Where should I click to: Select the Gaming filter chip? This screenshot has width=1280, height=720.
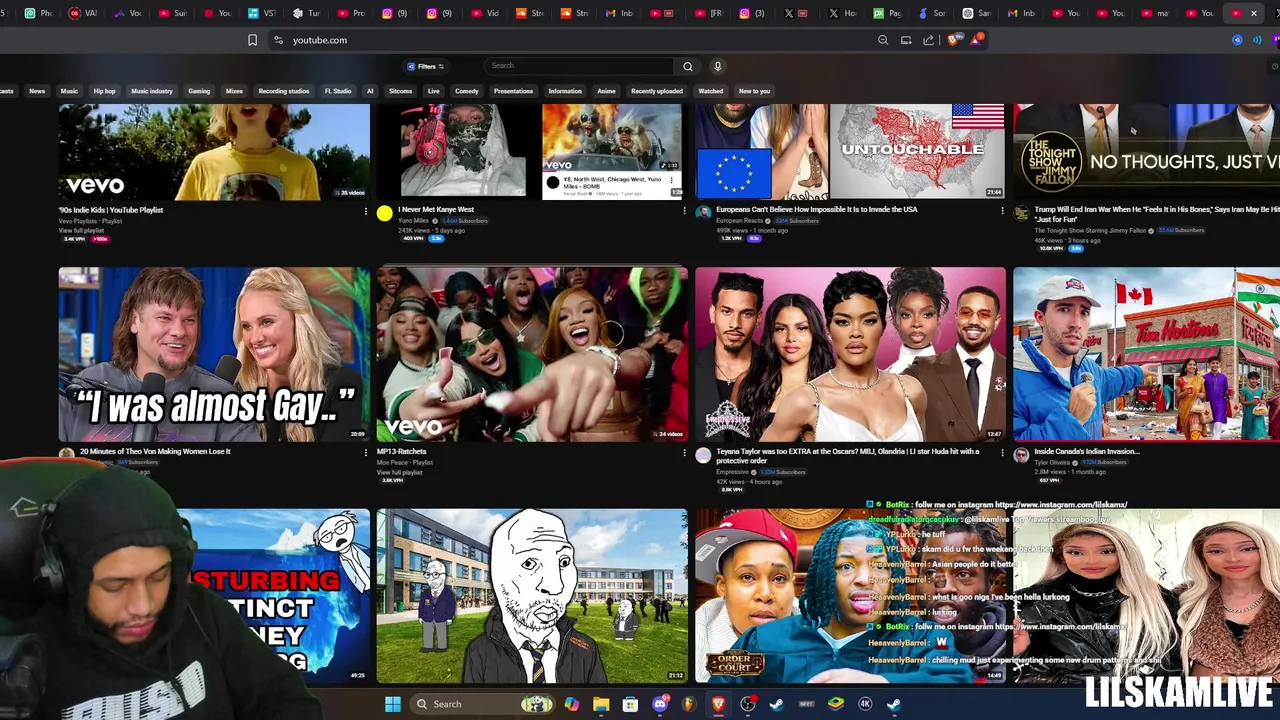point(199,91)
